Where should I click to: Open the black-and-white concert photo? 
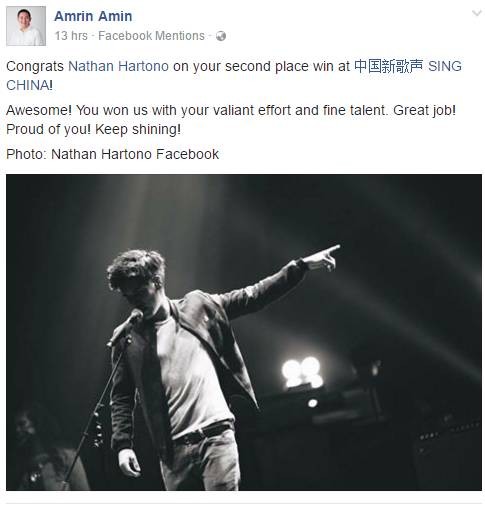(x=244, y=332)
